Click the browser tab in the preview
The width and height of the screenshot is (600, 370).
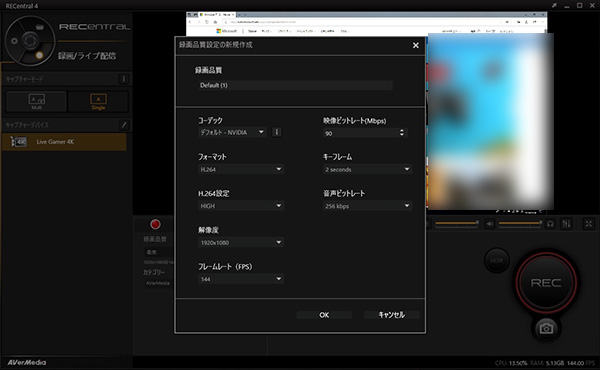click(218, 15)
